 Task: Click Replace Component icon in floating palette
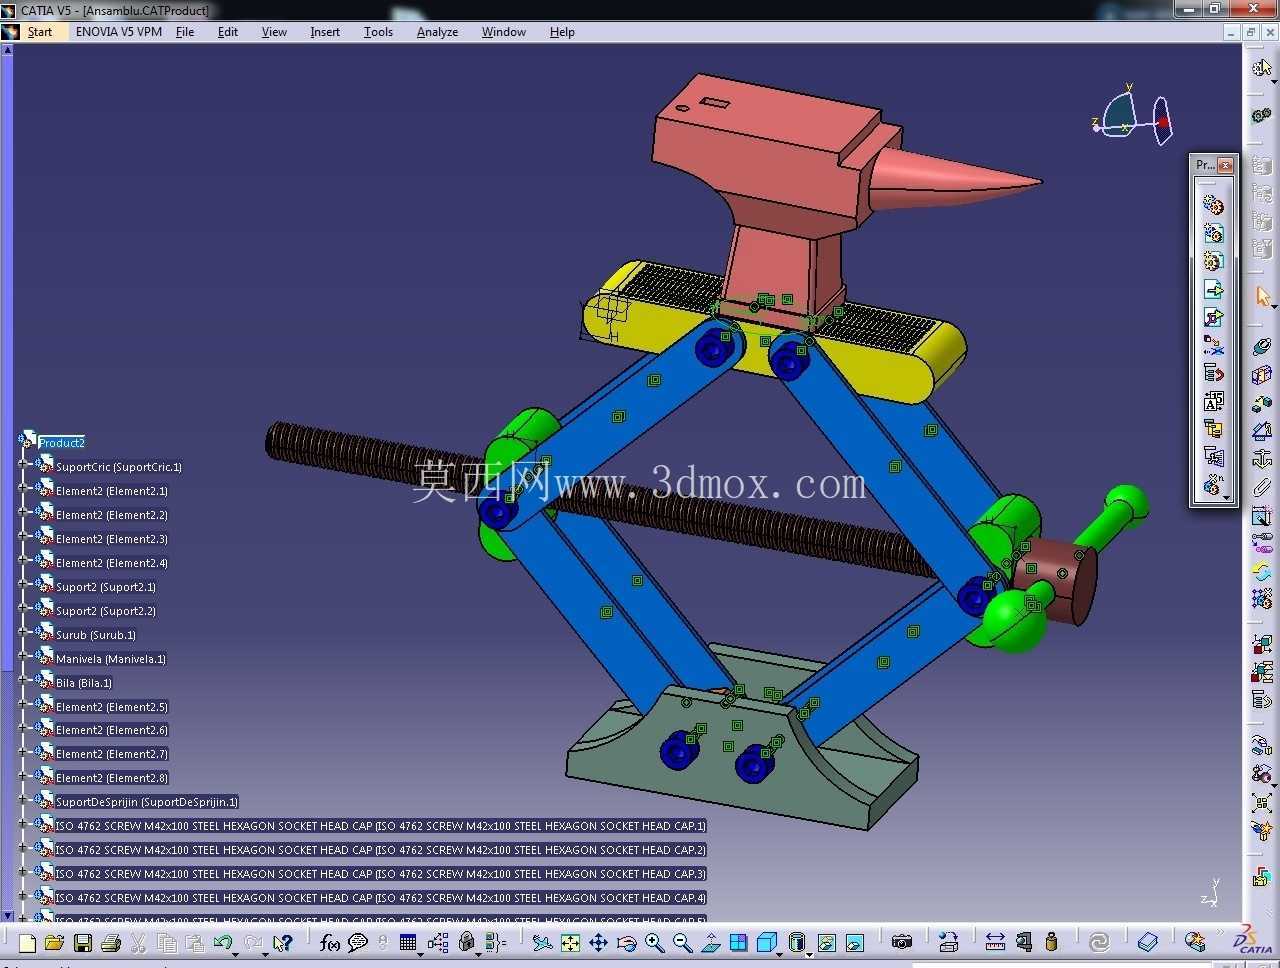(1213, 345)
